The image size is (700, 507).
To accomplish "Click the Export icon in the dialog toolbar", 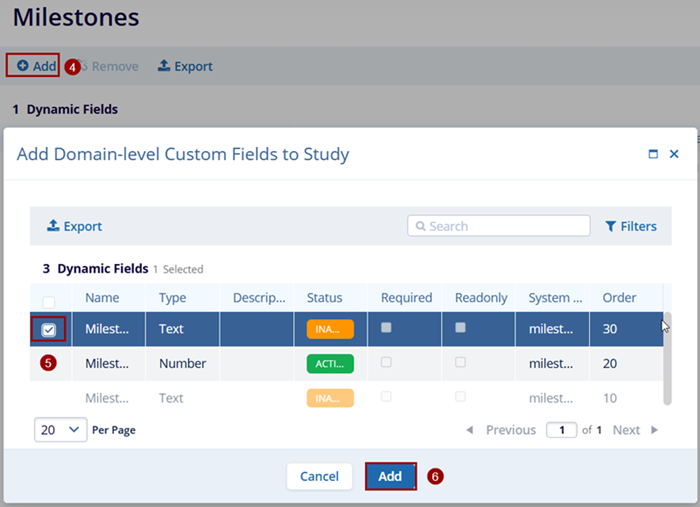I will tap(54, 227).
